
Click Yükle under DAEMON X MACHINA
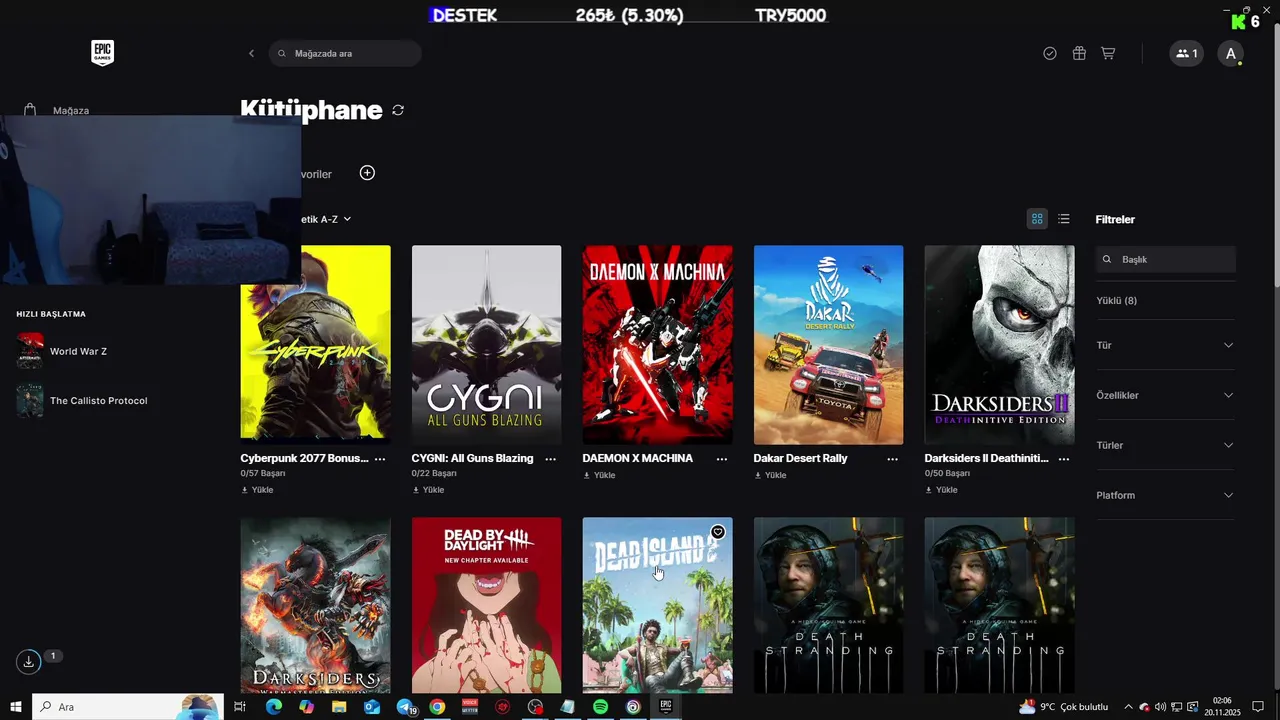599,475
